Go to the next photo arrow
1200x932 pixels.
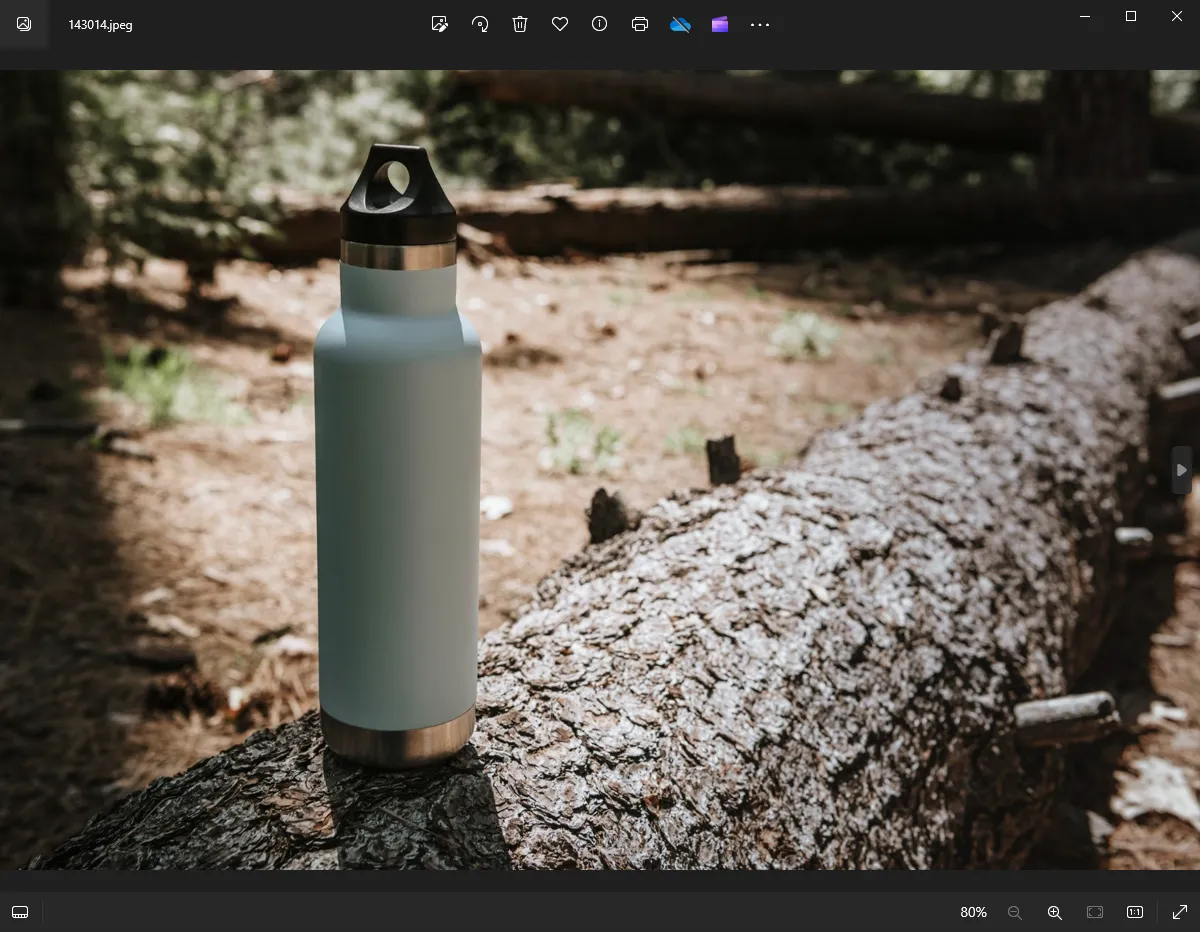coord(1182,470)
